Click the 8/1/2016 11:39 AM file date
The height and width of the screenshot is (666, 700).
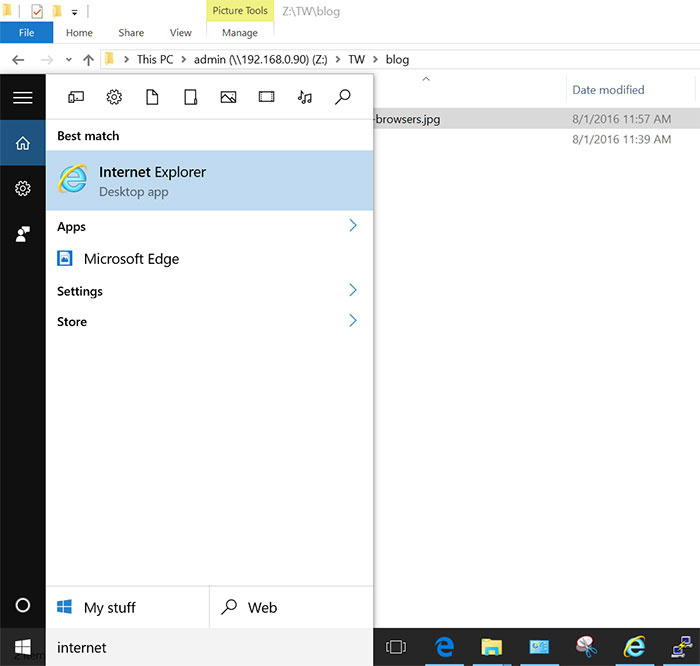[621, 139]
